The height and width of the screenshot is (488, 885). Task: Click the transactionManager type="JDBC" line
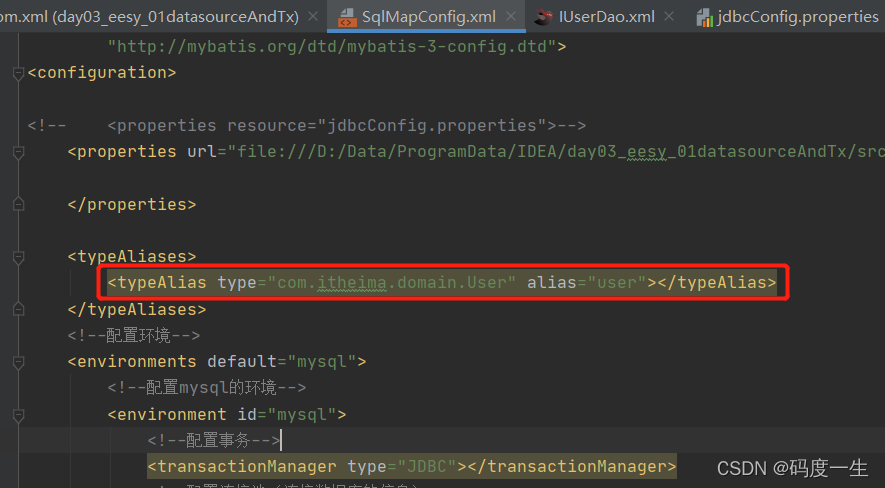click(411, 467)
